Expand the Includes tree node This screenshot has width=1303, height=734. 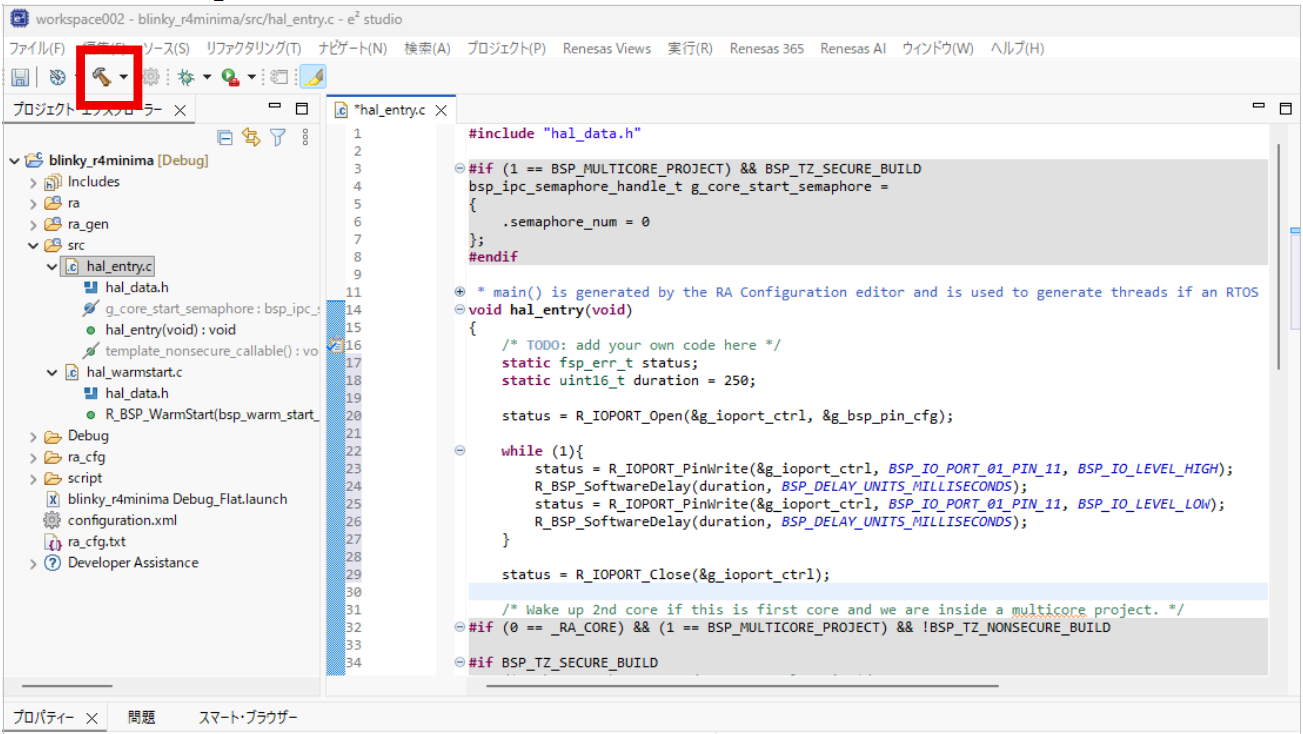33,182
